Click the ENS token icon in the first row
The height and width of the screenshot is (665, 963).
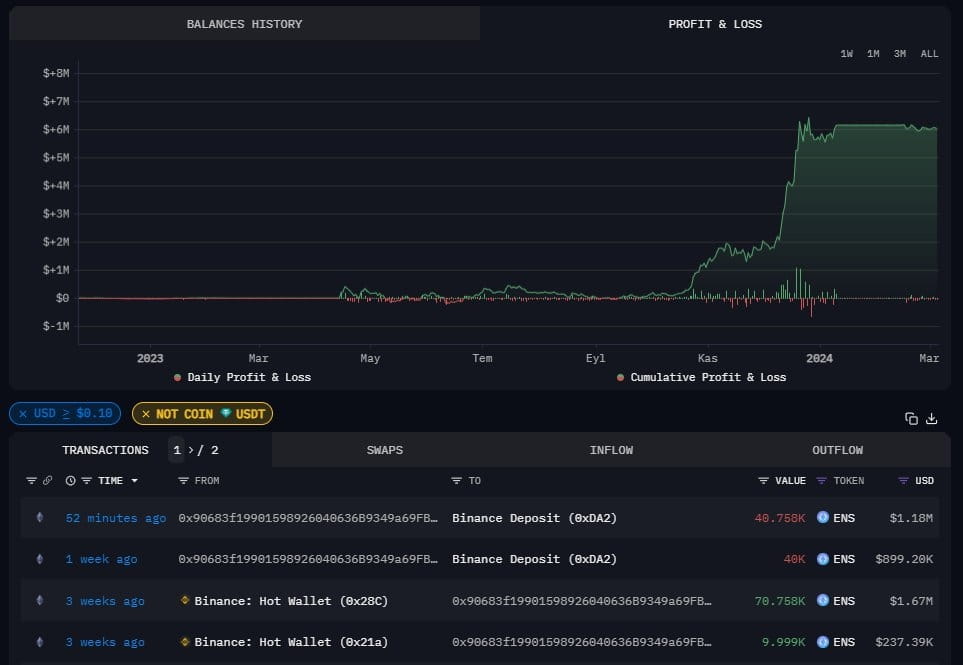coord(822,518)
